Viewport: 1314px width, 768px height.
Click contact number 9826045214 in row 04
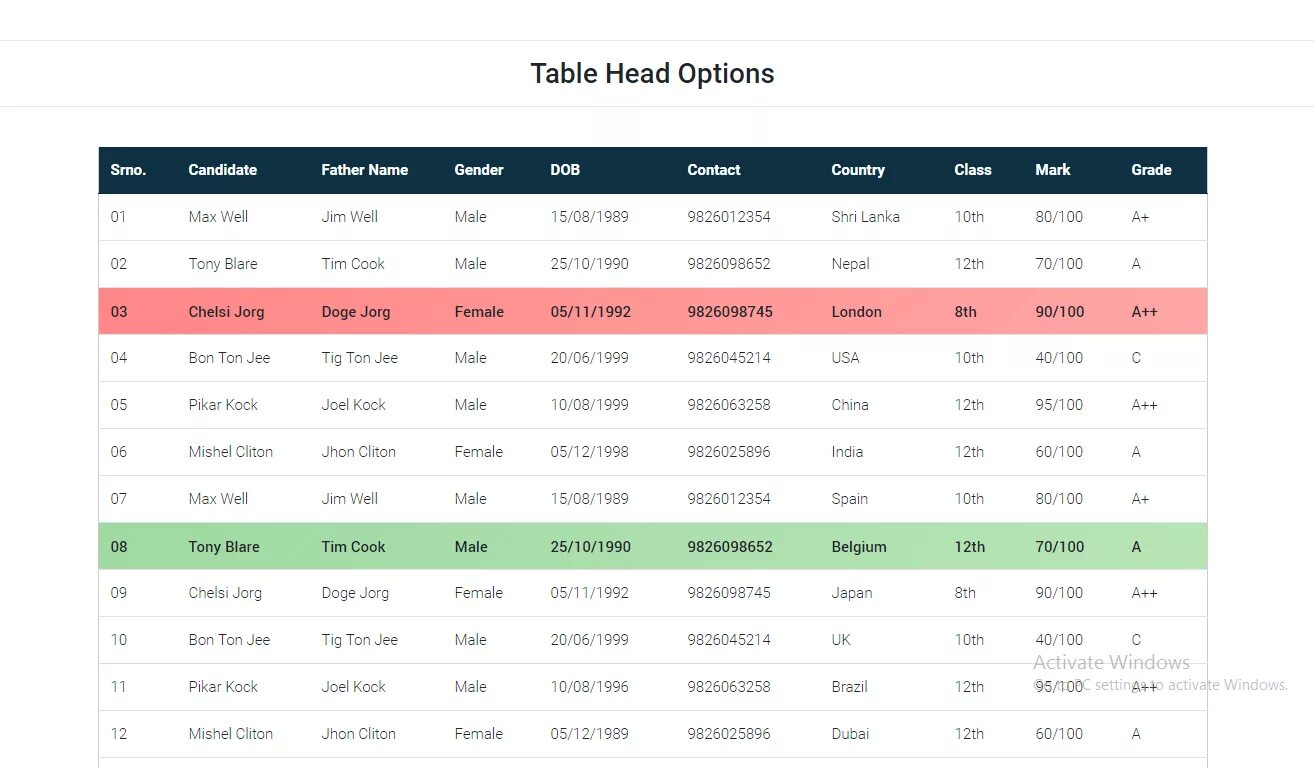729,358
